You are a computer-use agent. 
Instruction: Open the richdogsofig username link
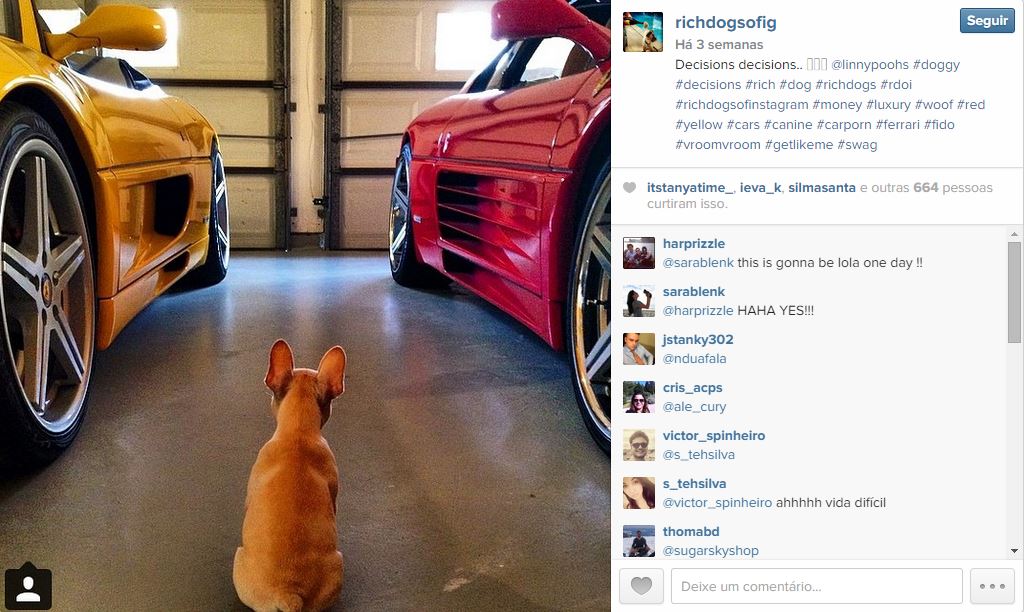[x=726, y=22]
